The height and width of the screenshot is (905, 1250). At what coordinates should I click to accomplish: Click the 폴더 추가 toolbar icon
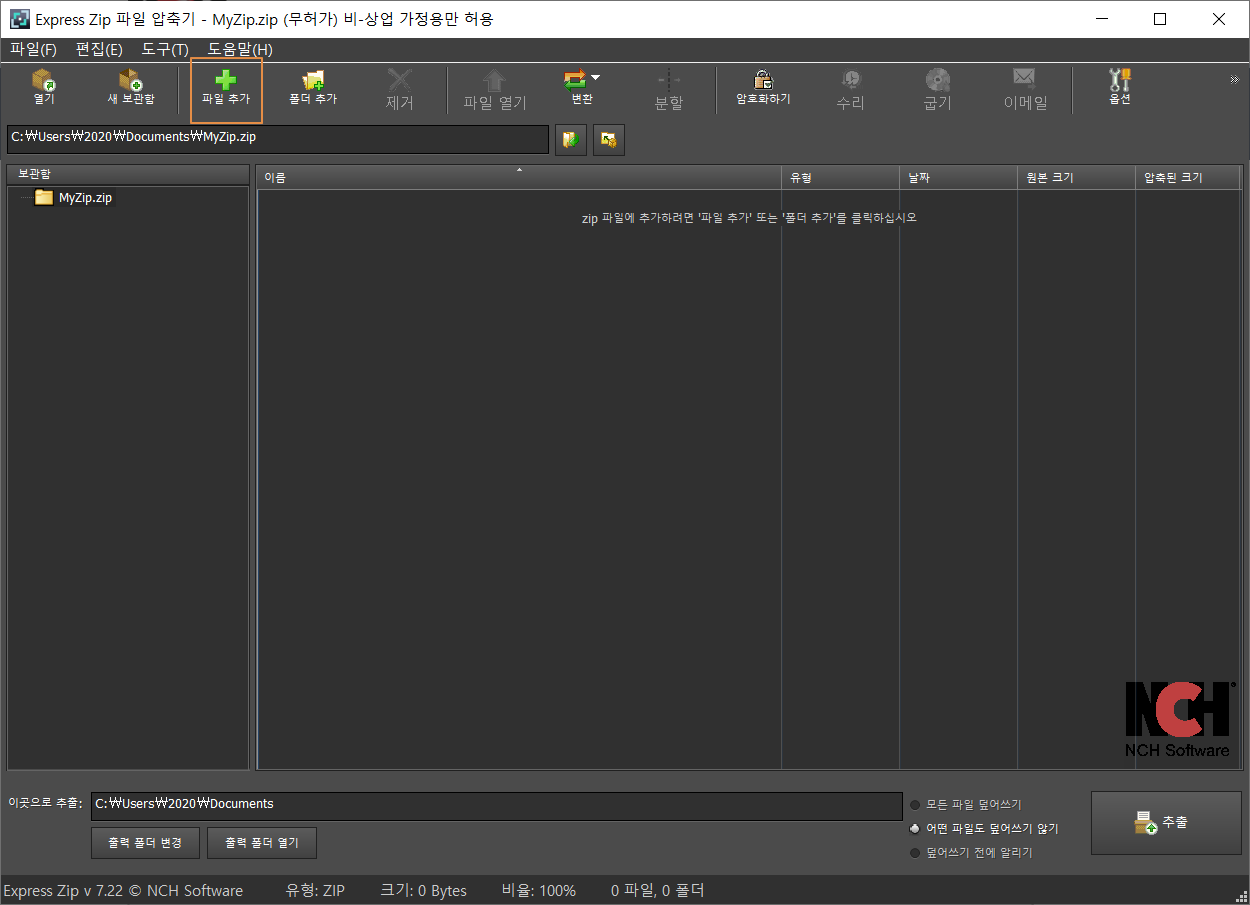[313, 81]
